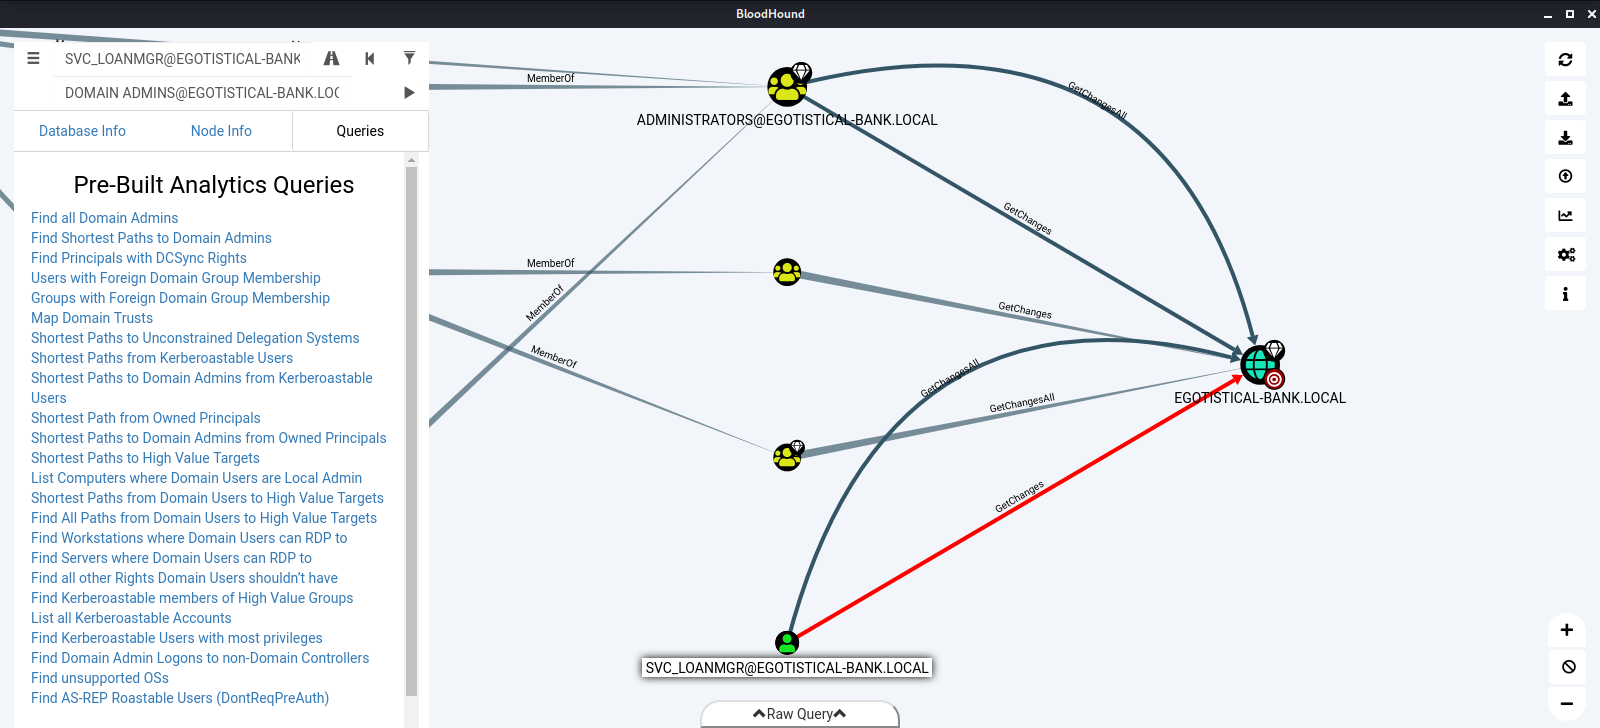The width and height of the screenshot is (1600, 728).
Task: Switch to the Database Info tab
Action: coord(82,131)
